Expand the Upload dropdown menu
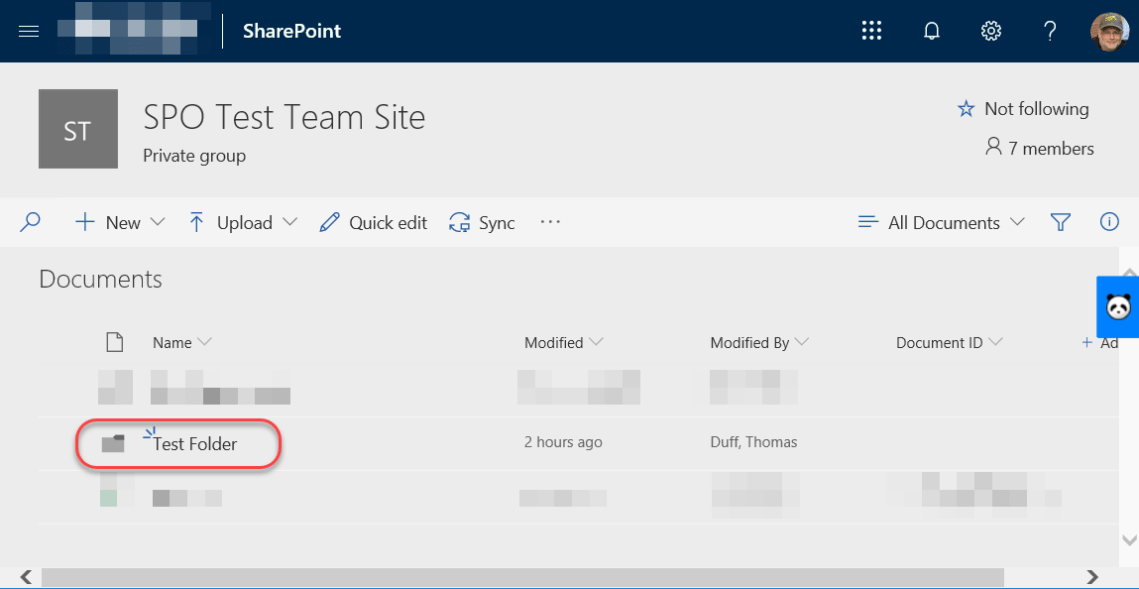 pos(241,222)
